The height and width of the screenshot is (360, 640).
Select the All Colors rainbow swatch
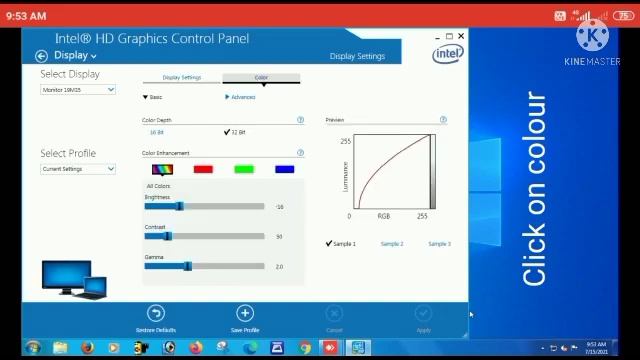tap(162, 169)
